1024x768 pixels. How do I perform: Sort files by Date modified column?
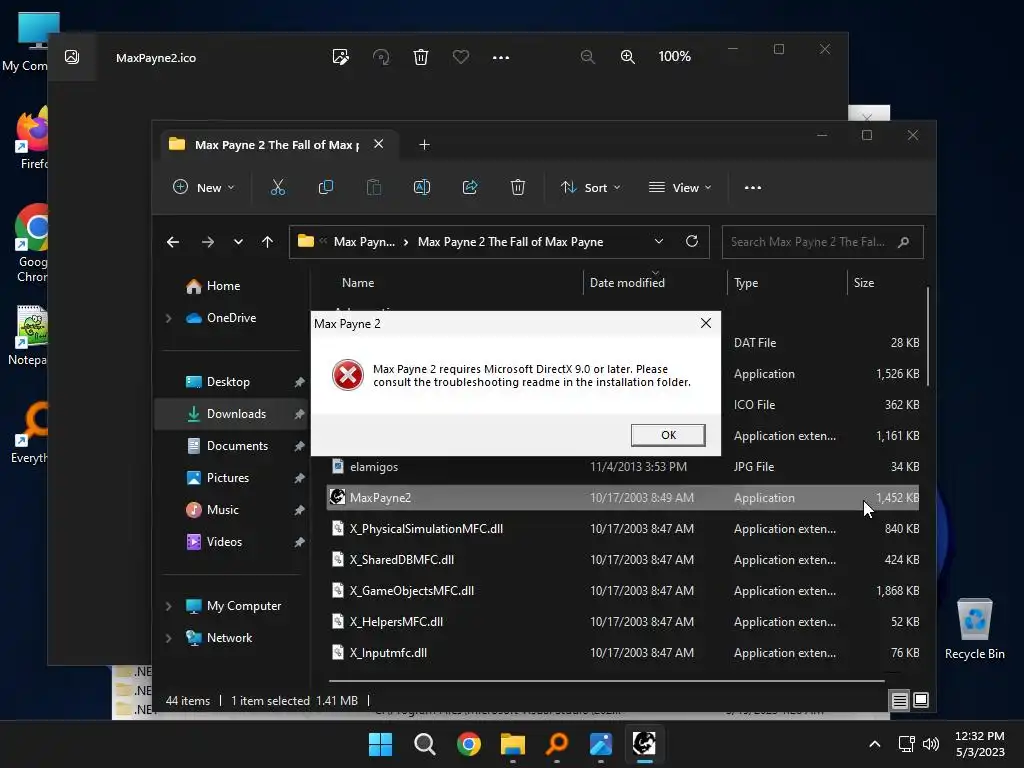pos(627,283)
